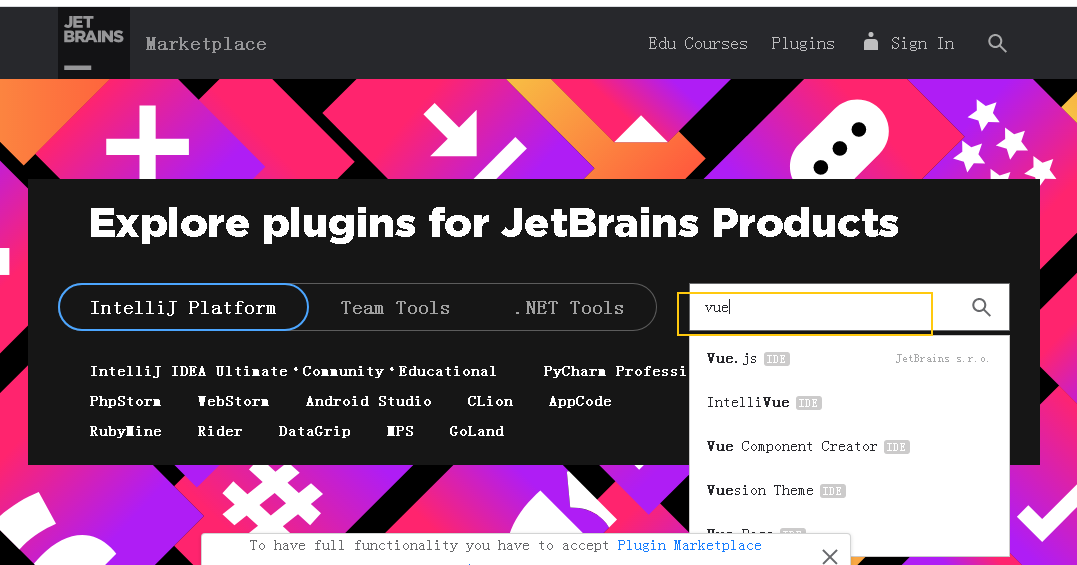
Task: Click the JetBrains s.r.o. vendor label
Action: pos(942,358)
